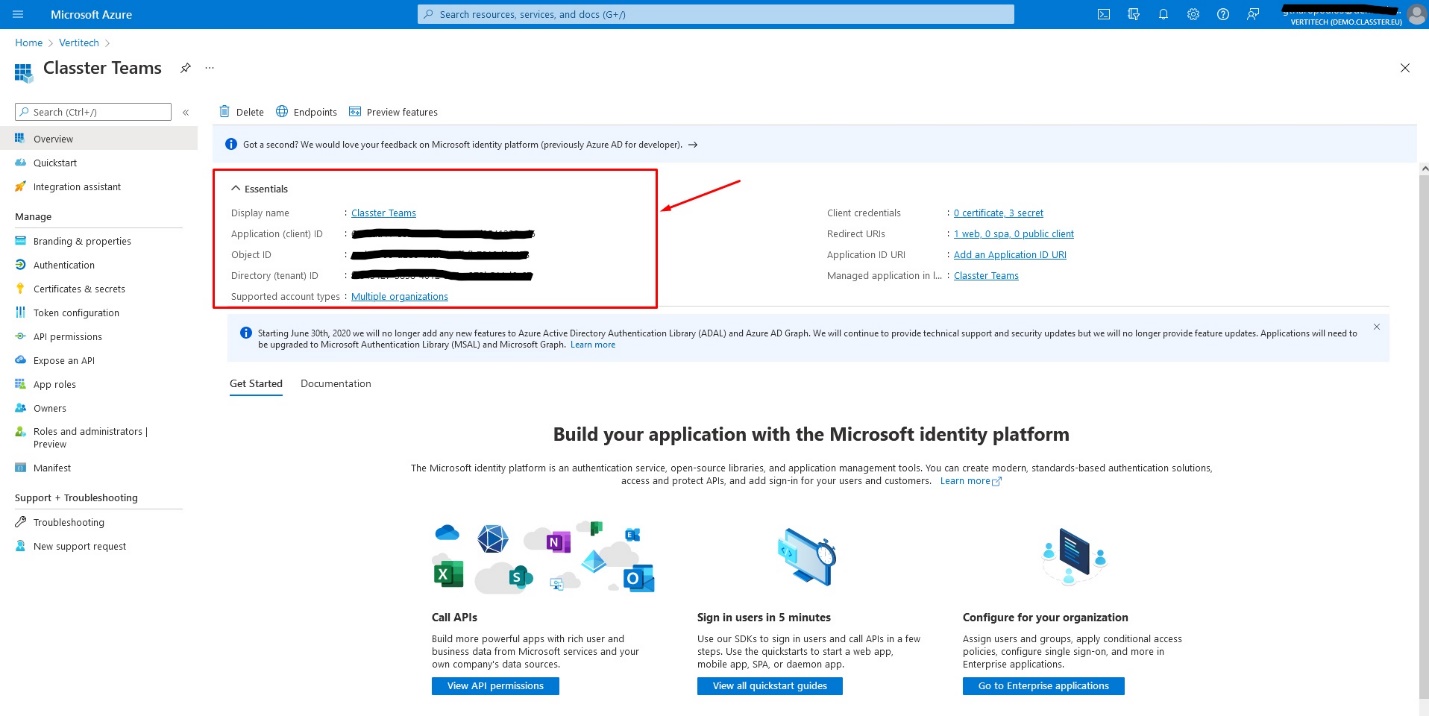Switch to the Get Started tab
This screenshot has width=1429, height=716.
[x=256, y=384]
